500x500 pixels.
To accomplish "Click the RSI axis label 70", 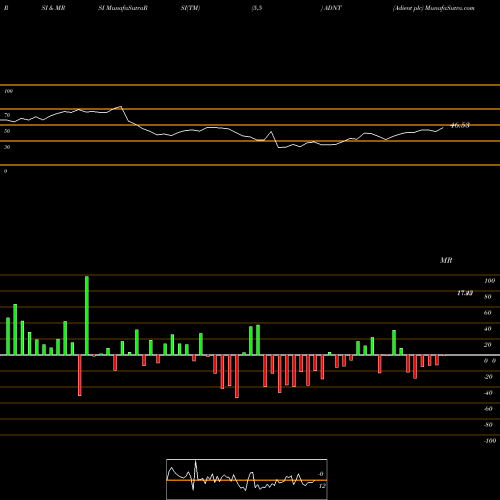I will tap(7, 115).
